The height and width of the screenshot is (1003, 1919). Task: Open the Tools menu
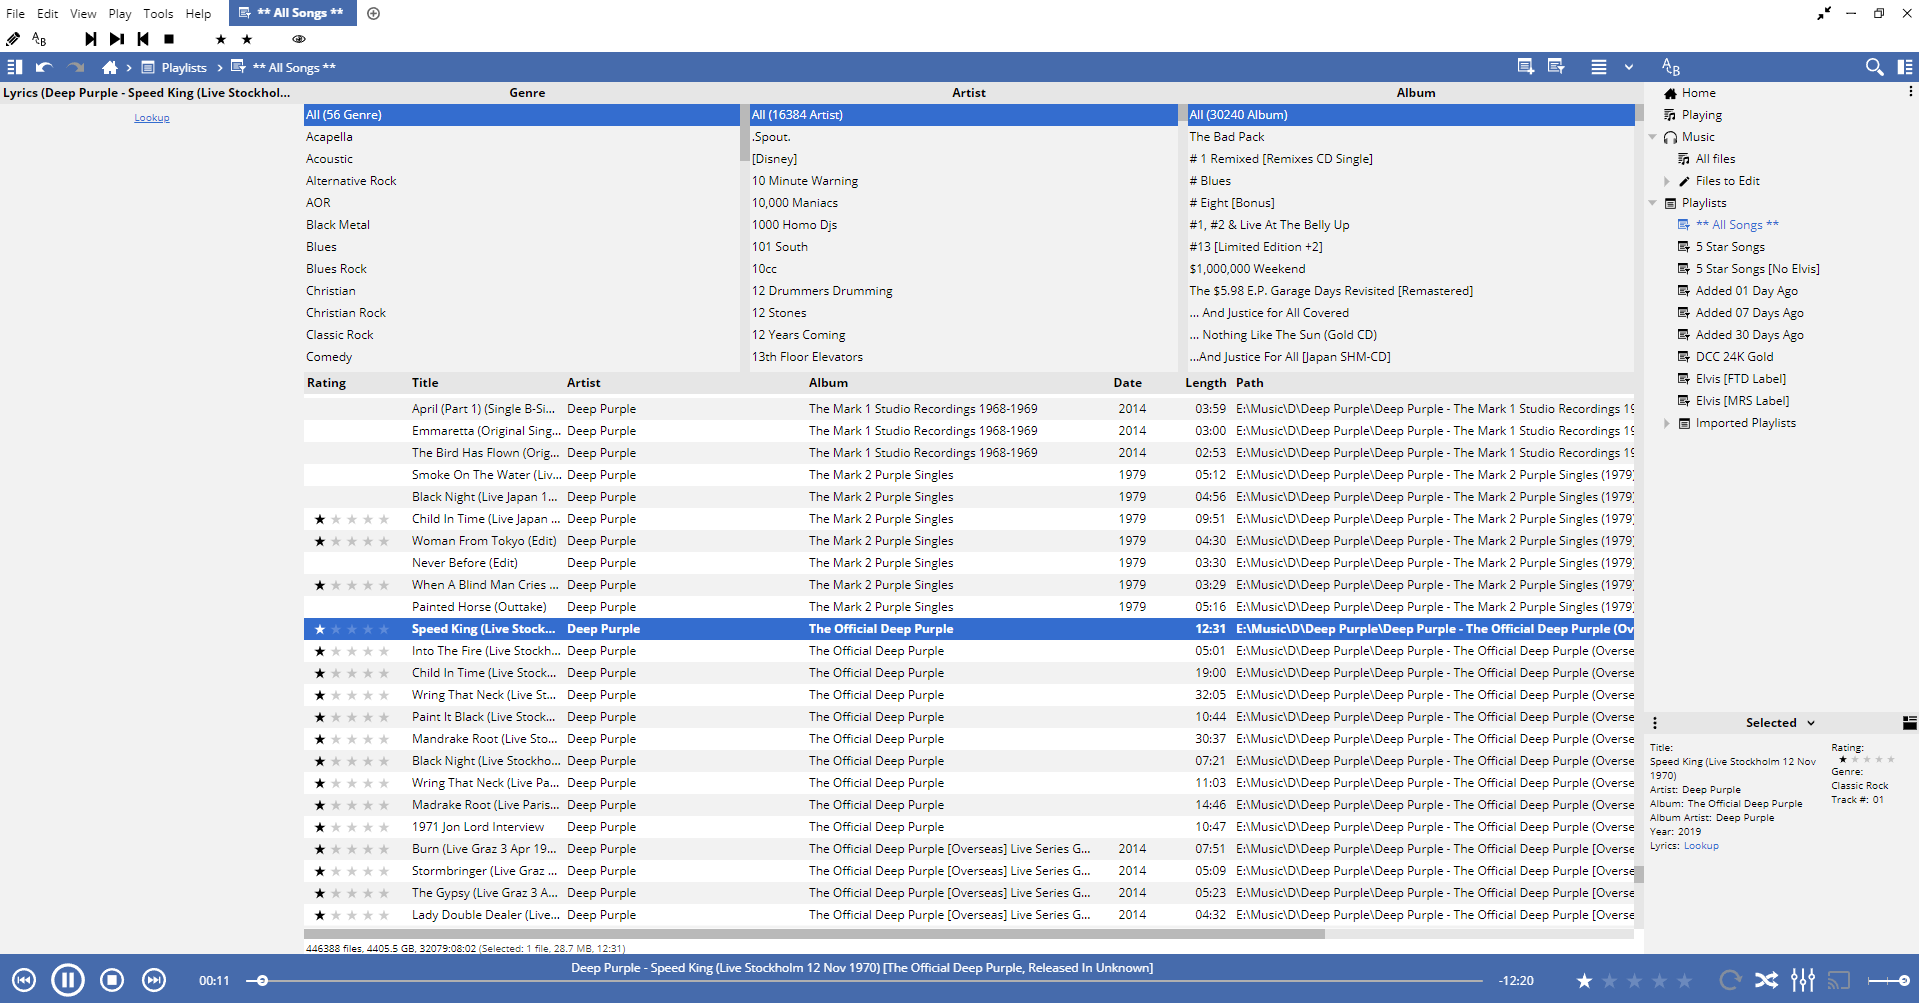pos(157,13)
